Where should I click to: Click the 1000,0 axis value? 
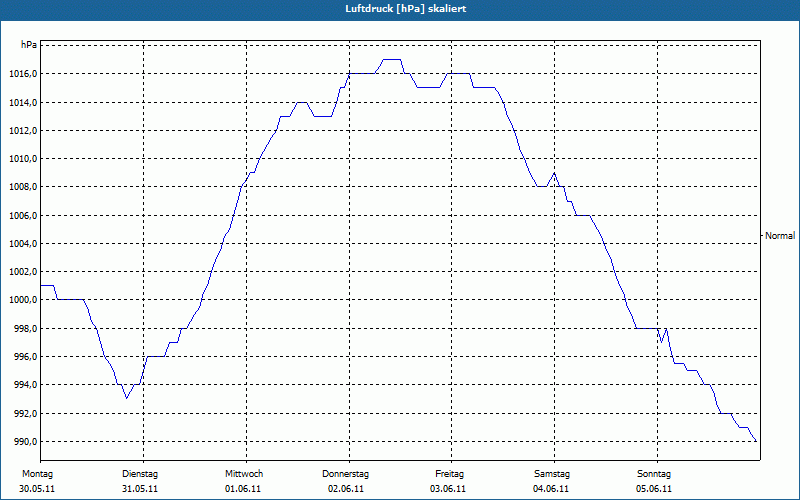coord(23,300)
